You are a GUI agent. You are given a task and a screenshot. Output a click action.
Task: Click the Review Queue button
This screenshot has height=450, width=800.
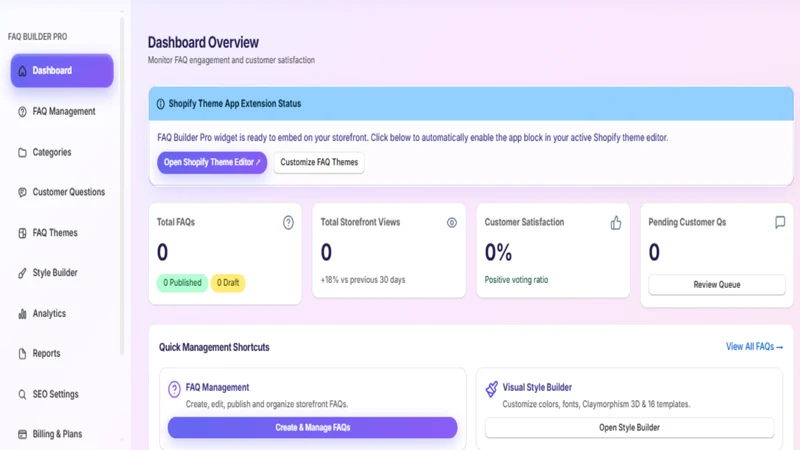717,285
